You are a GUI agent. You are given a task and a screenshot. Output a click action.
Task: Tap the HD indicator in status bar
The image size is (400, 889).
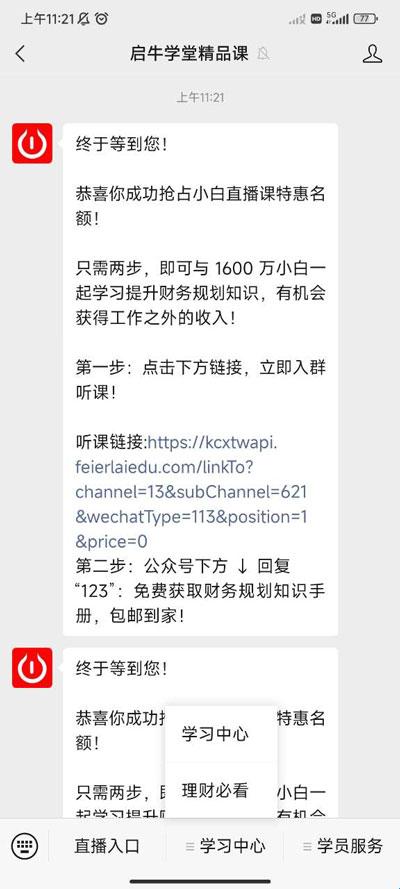point(316,19)
